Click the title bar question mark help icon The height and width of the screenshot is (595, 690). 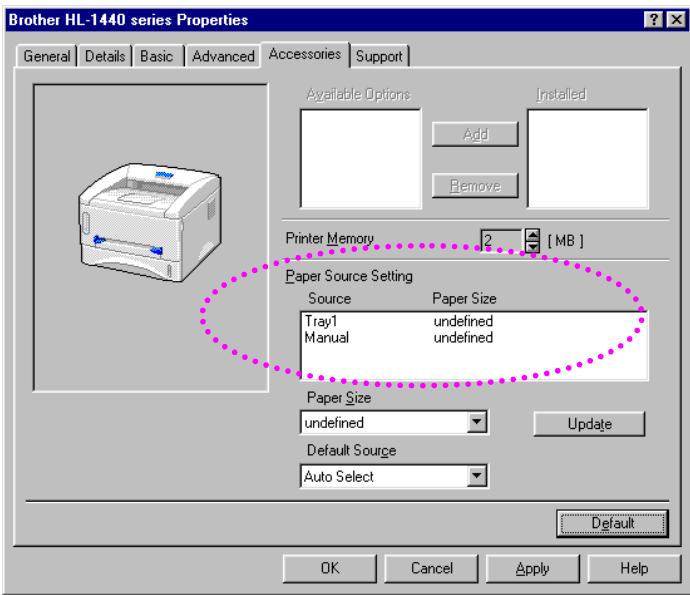click(653, 20)
